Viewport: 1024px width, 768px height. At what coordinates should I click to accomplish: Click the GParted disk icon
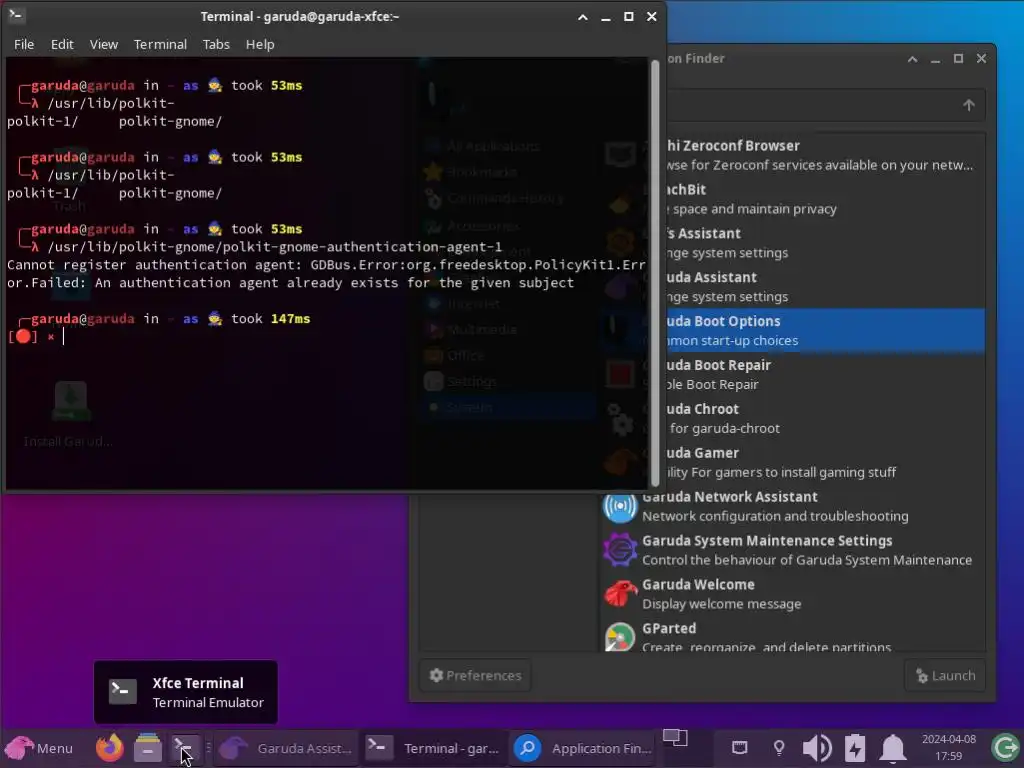pos(619,637)
